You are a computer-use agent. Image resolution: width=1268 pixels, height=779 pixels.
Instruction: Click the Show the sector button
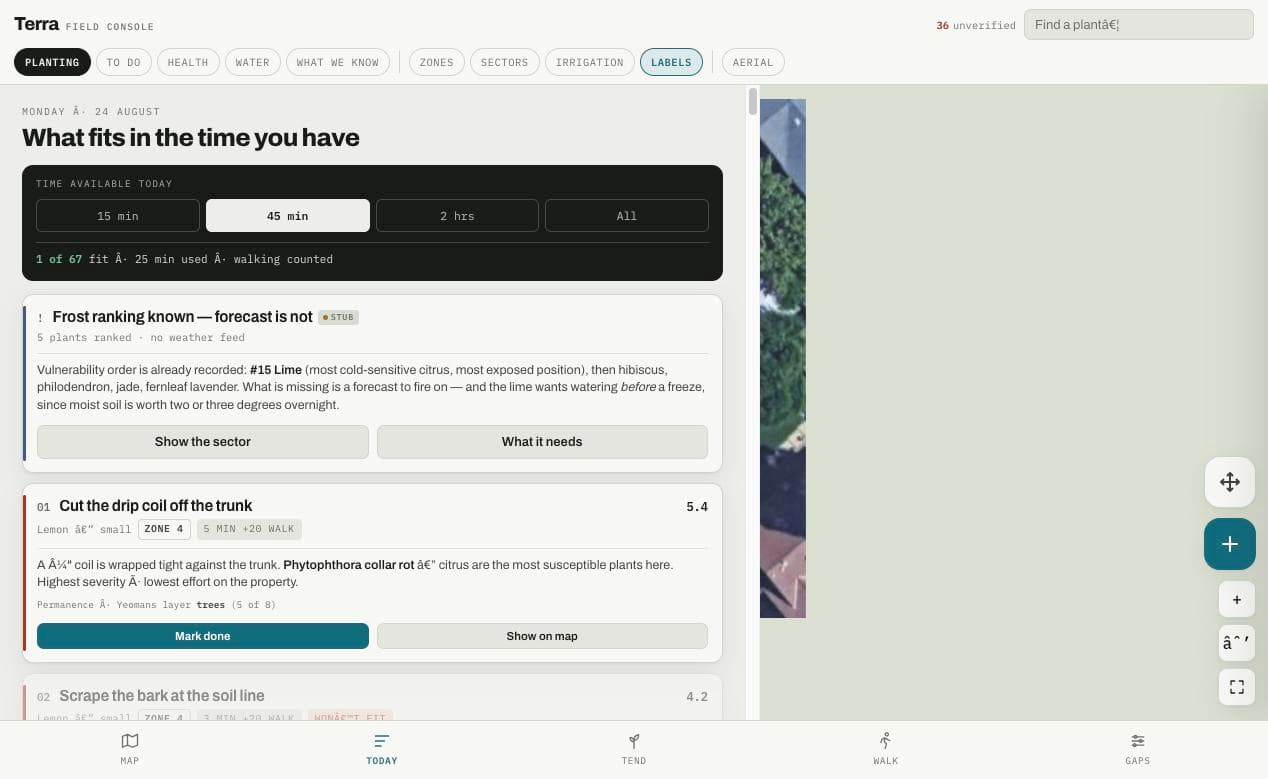coord(203,442)
